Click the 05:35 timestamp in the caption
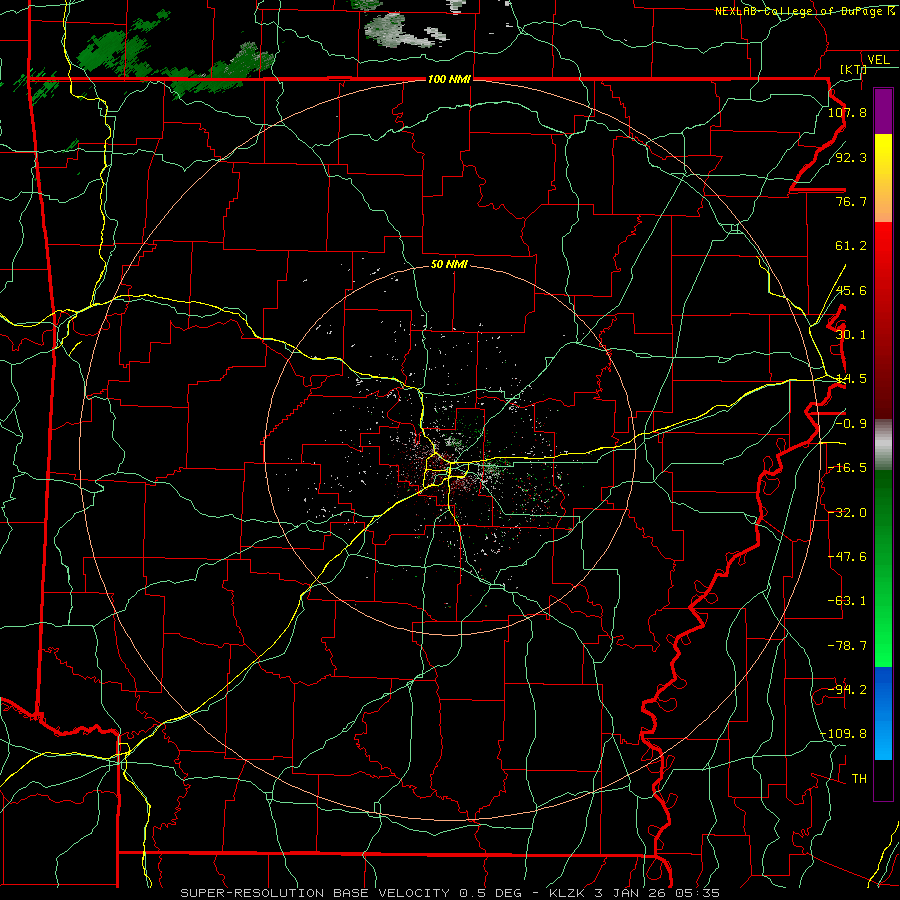Viewport: 900px width, 900px height. [697, 893]
